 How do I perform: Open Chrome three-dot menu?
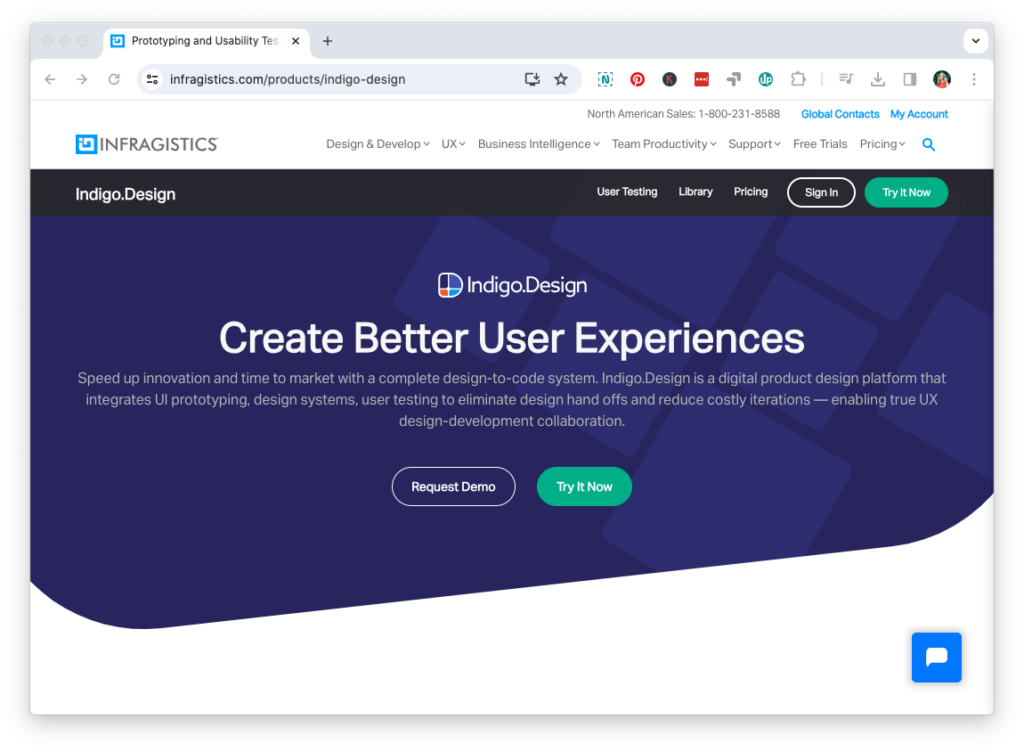point(974,79)
